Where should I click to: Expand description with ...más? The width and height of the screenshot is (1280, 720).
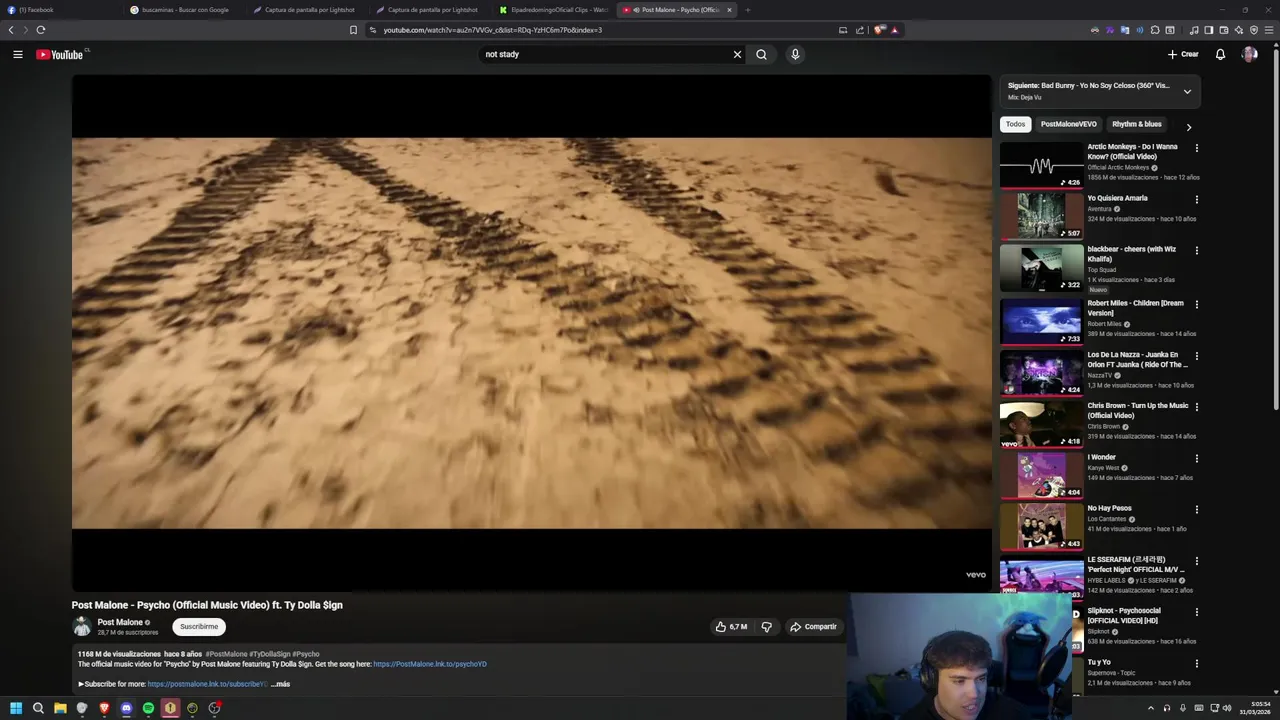pos(280,684)
